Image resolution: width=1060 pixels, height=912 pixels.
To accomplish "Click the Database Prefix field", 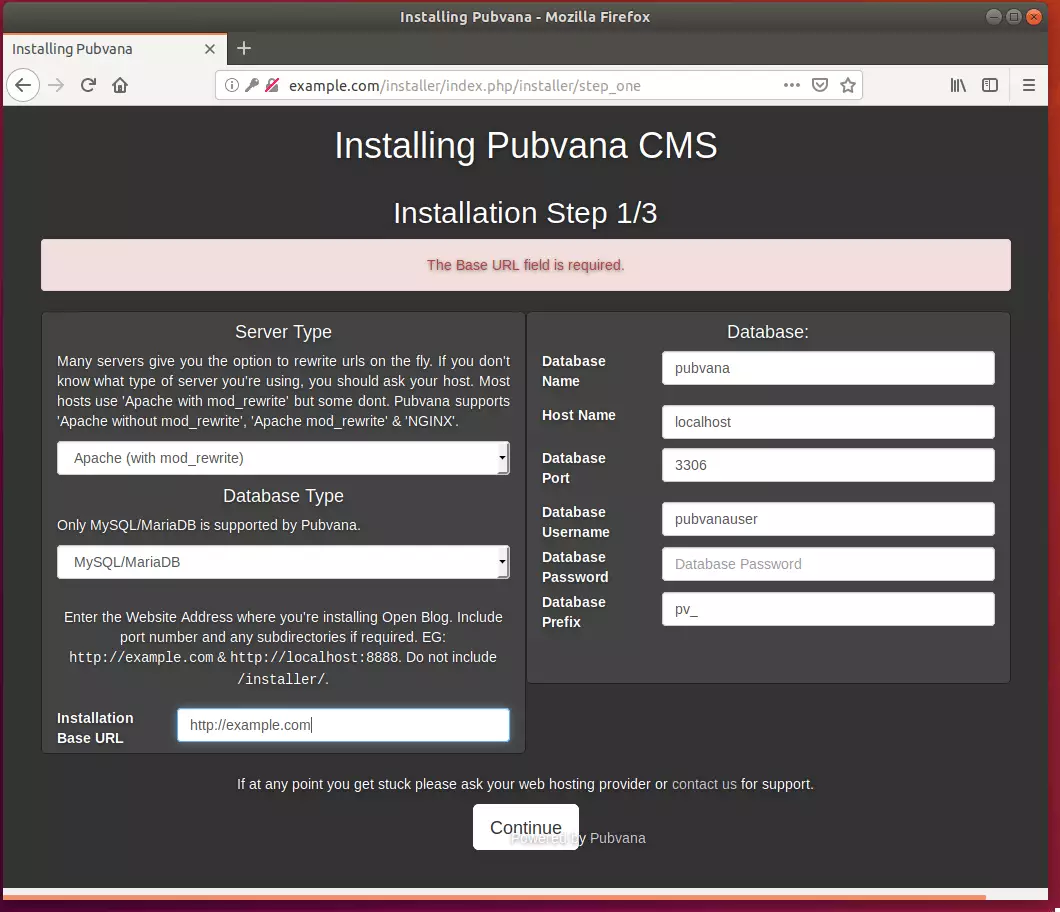I will [828, 609].
